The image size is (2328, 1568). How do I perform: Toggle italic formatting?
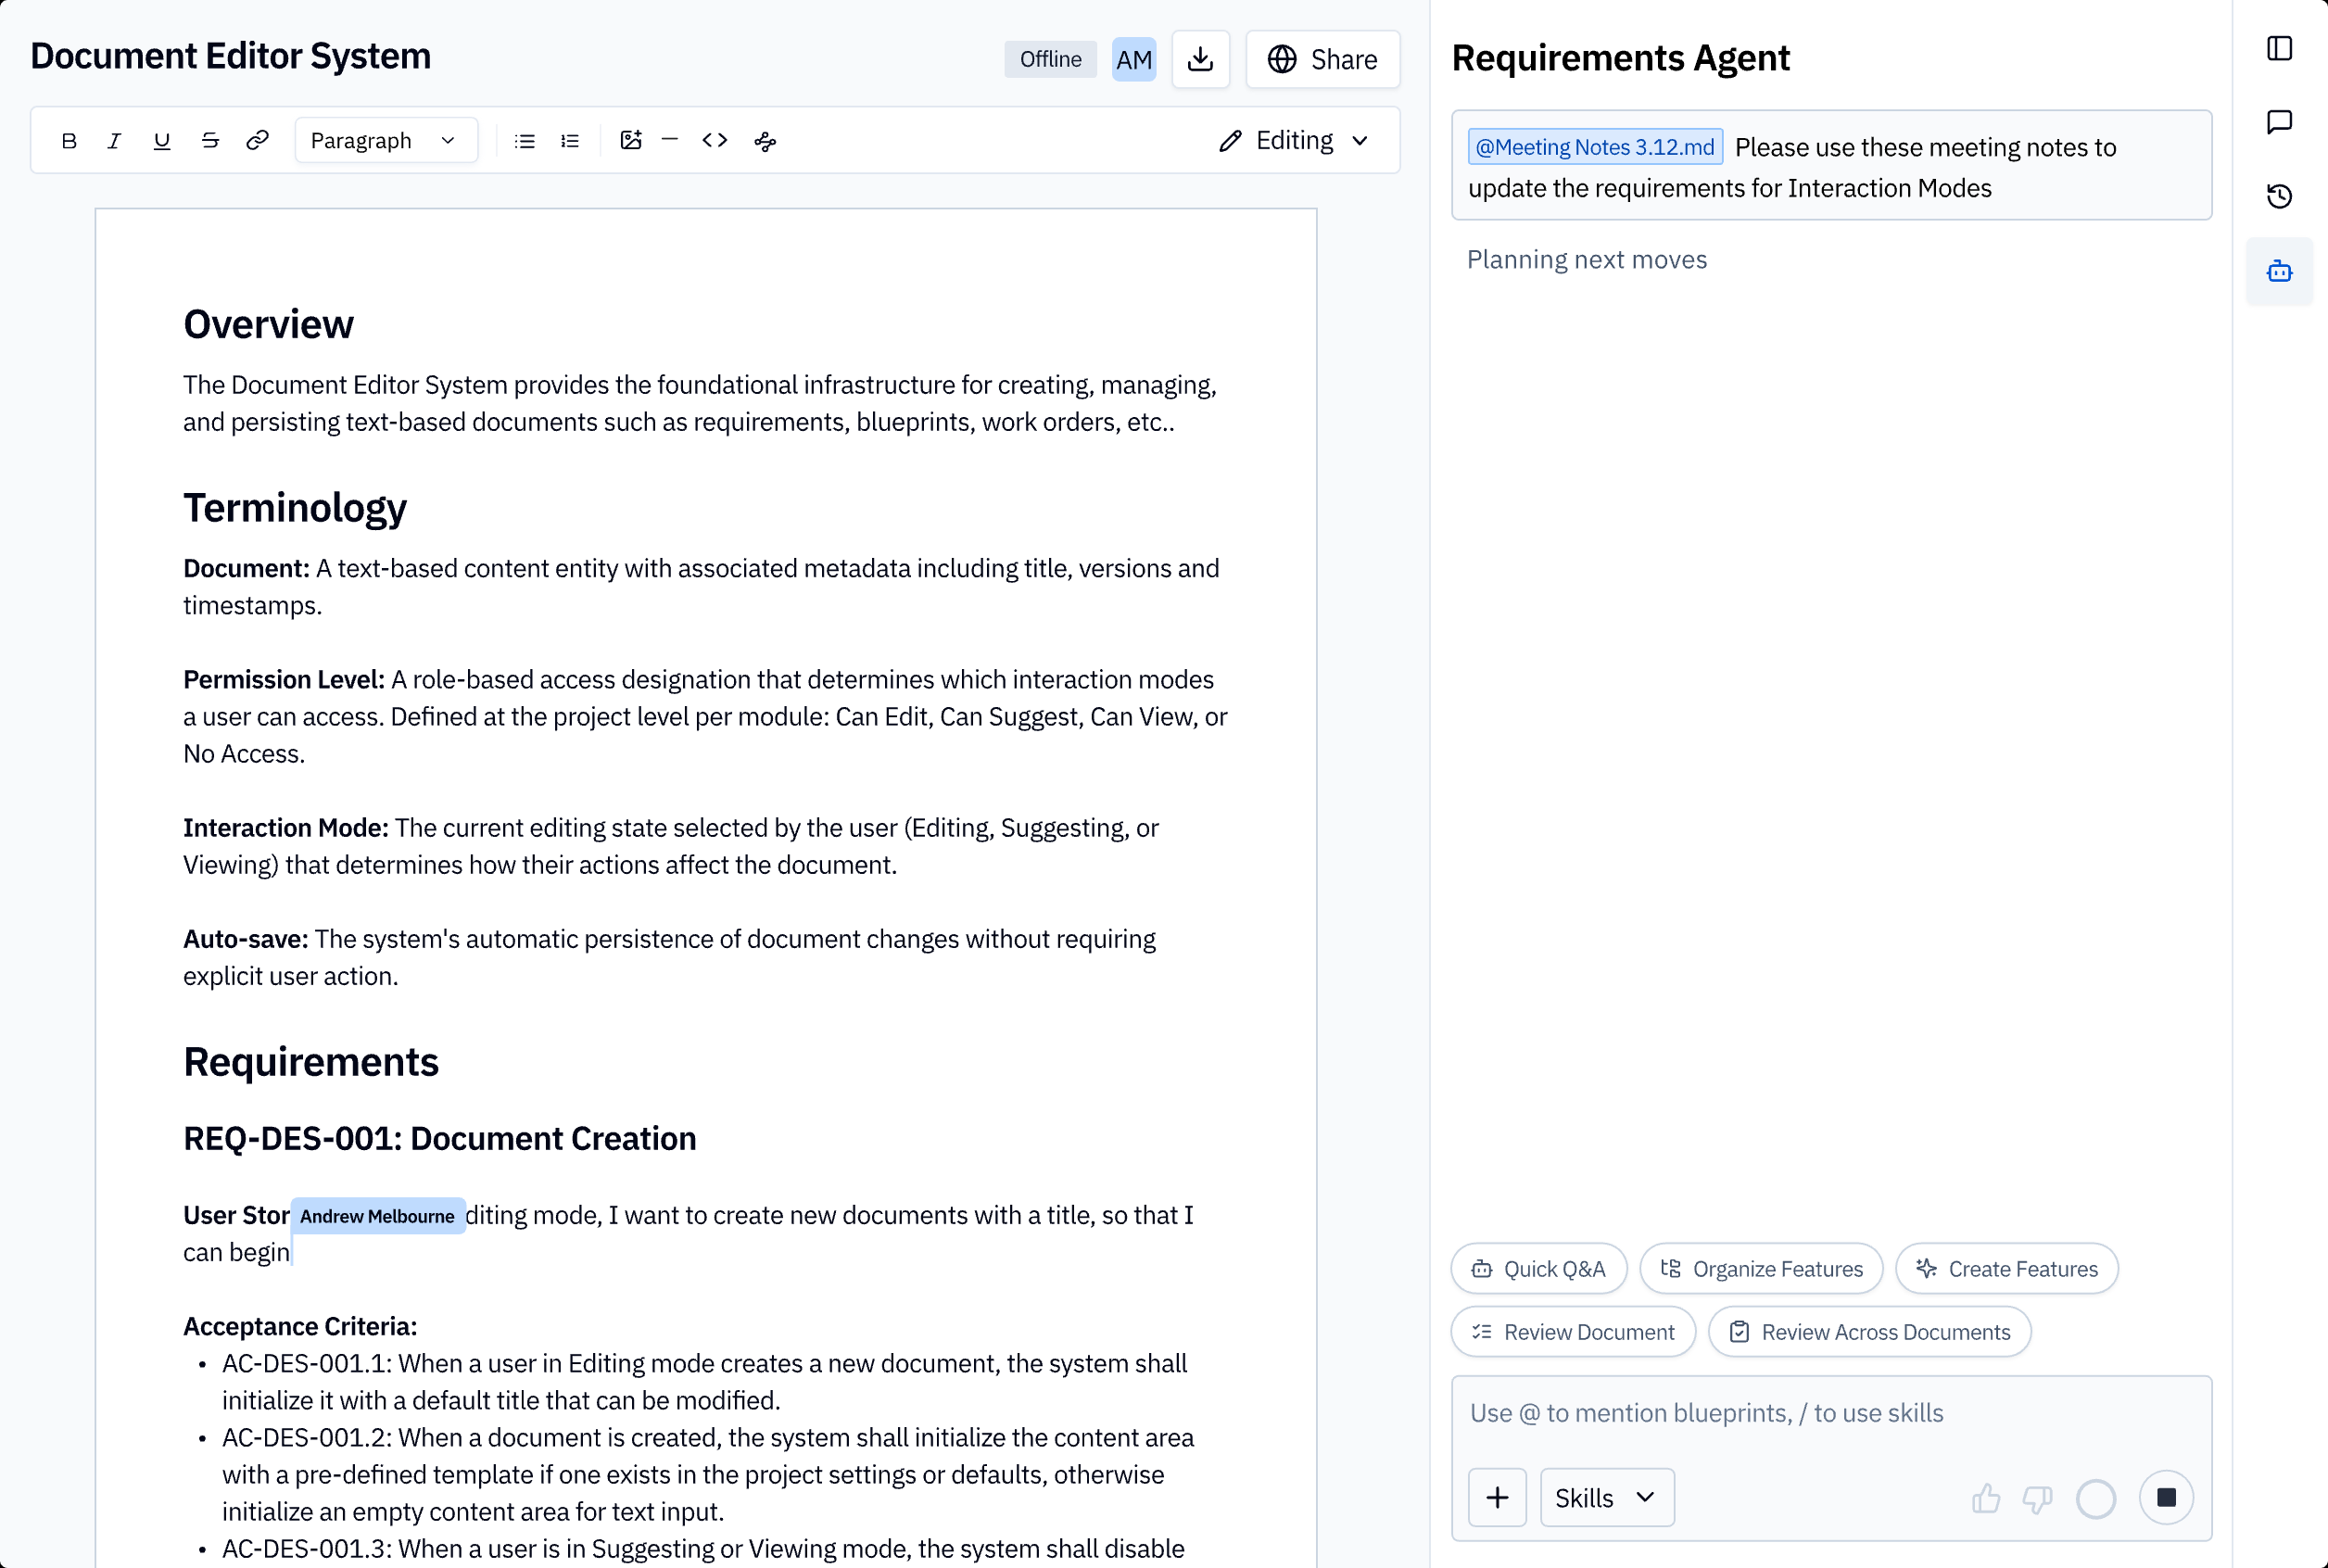pyautogui.click(x=114, y=141)
